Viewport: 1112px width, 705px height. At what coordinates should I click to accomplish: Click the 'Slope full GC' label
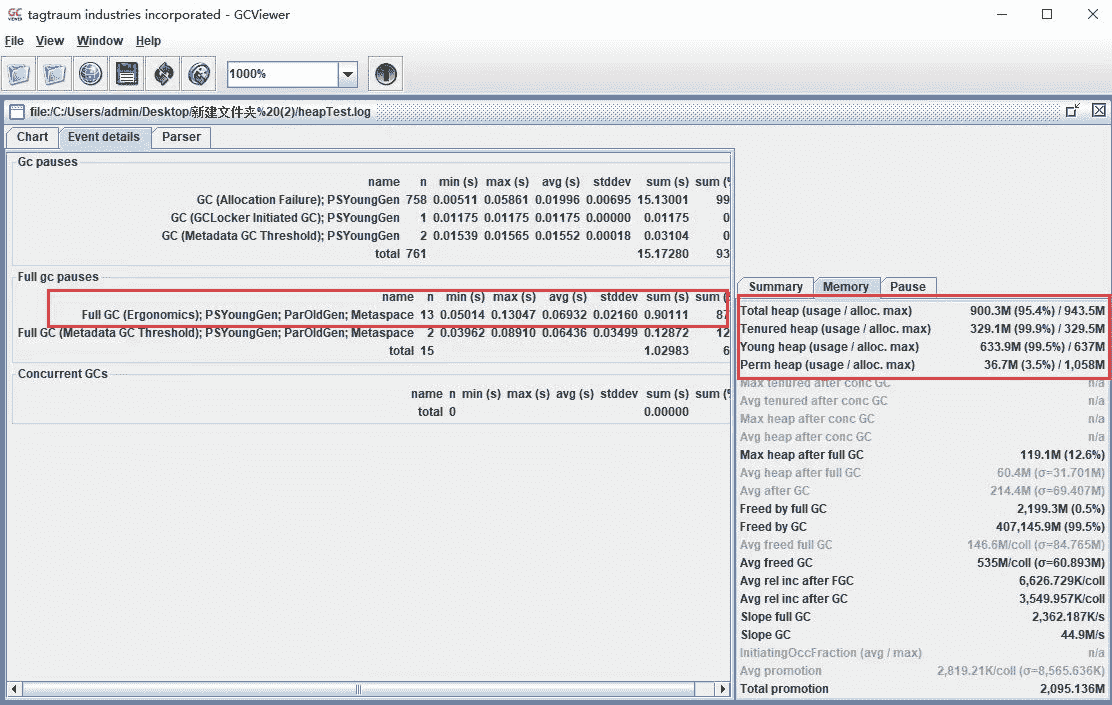pyautogui.click(x=775, y=617)
